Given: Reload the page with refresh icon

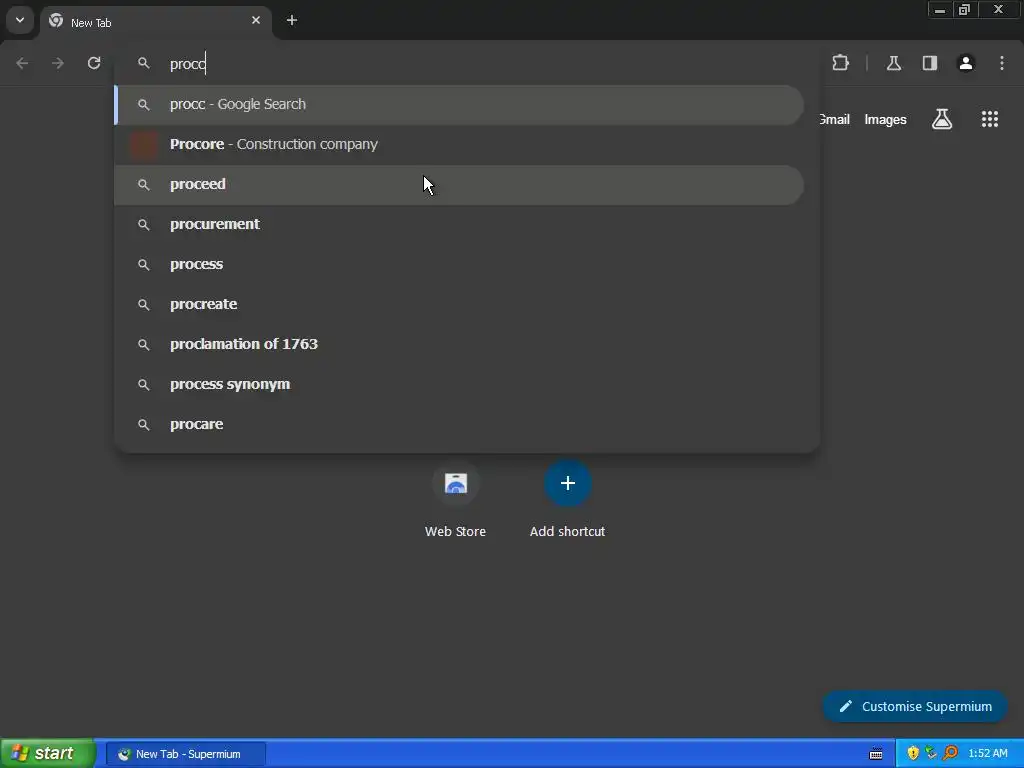Looking at the screenshot, I should [x=94, y=63].
